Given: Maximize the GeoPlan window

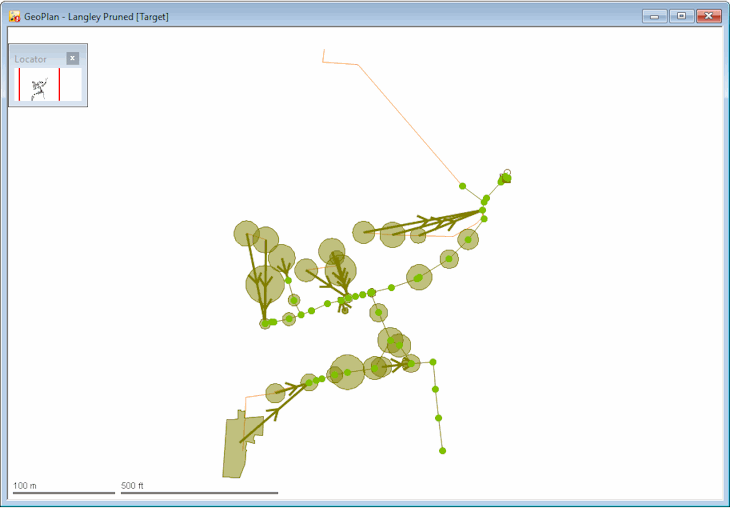Looking at the screenshot, I should pos(681,16).
